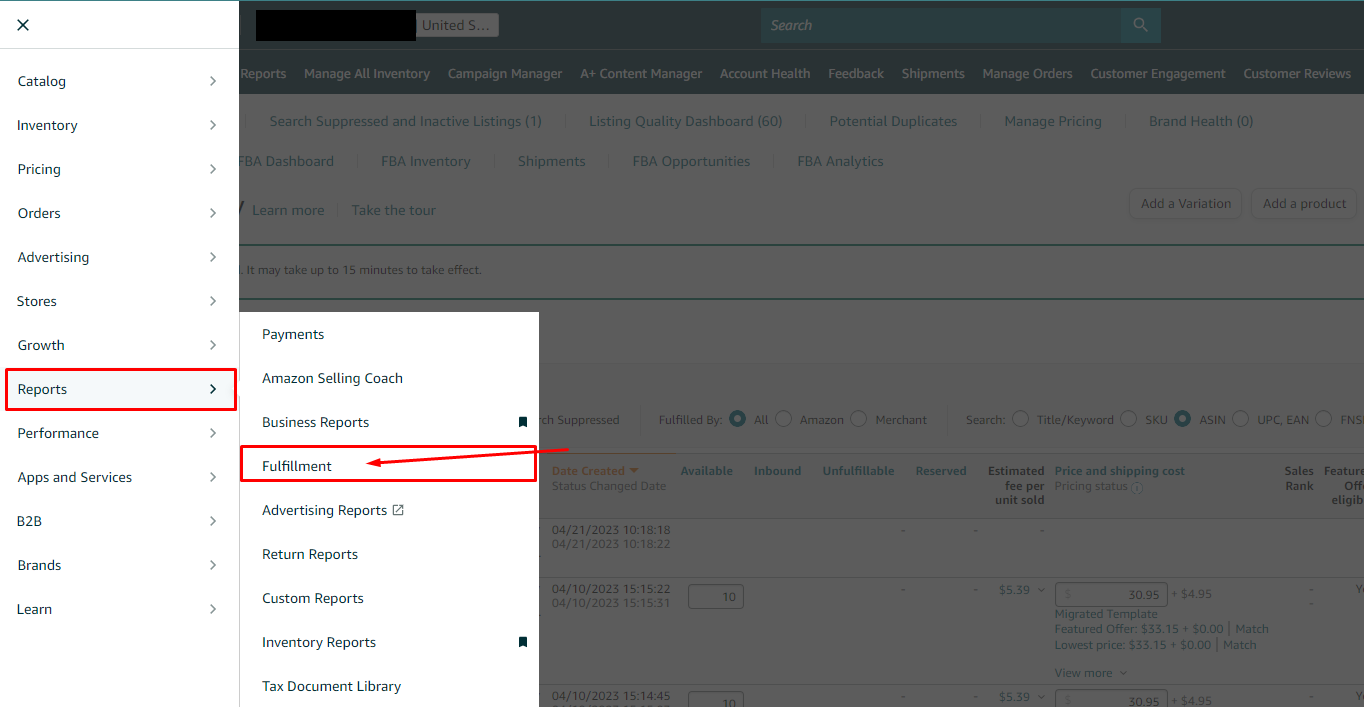Open FBA Opportunities tab
This screenshot has height=707, width=1364.
[691, 161]
